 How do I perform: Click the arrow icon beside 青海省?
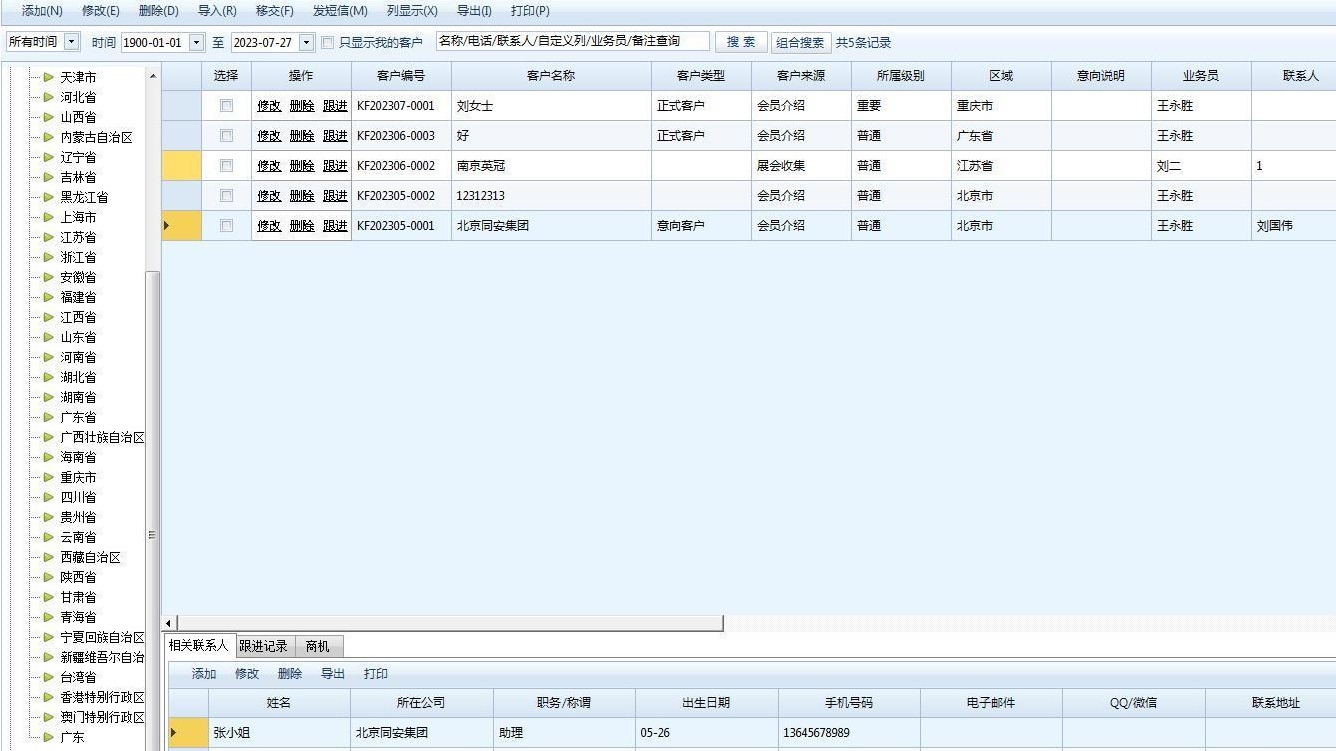(48, 617)
